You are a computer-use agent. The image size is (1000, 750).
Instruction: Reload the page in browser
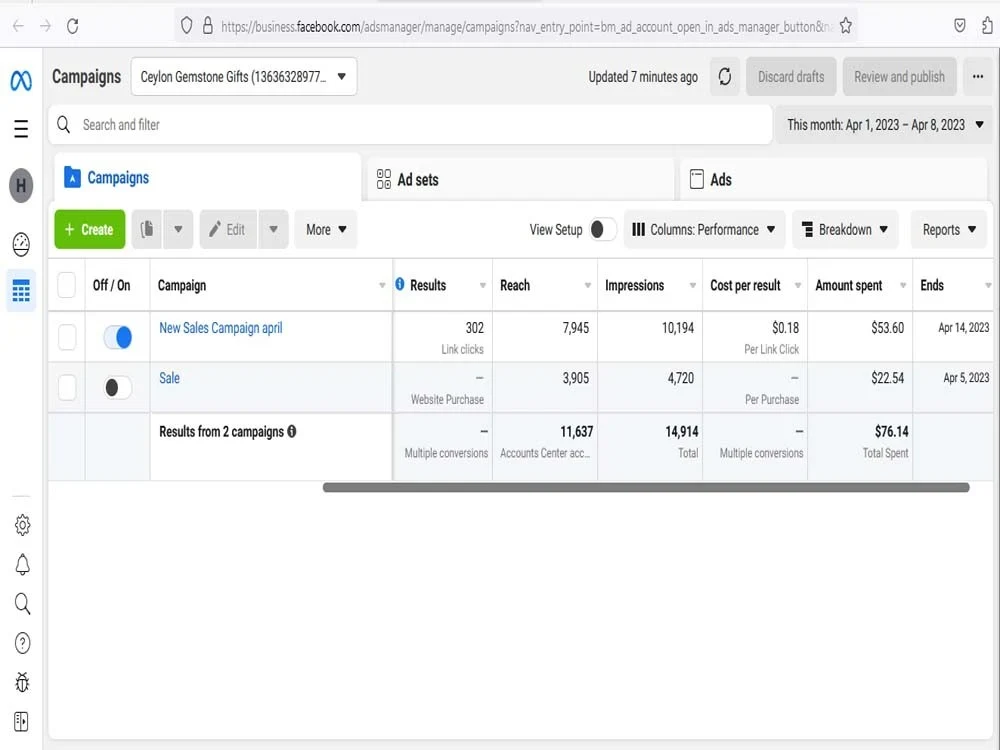coord(73,26)
